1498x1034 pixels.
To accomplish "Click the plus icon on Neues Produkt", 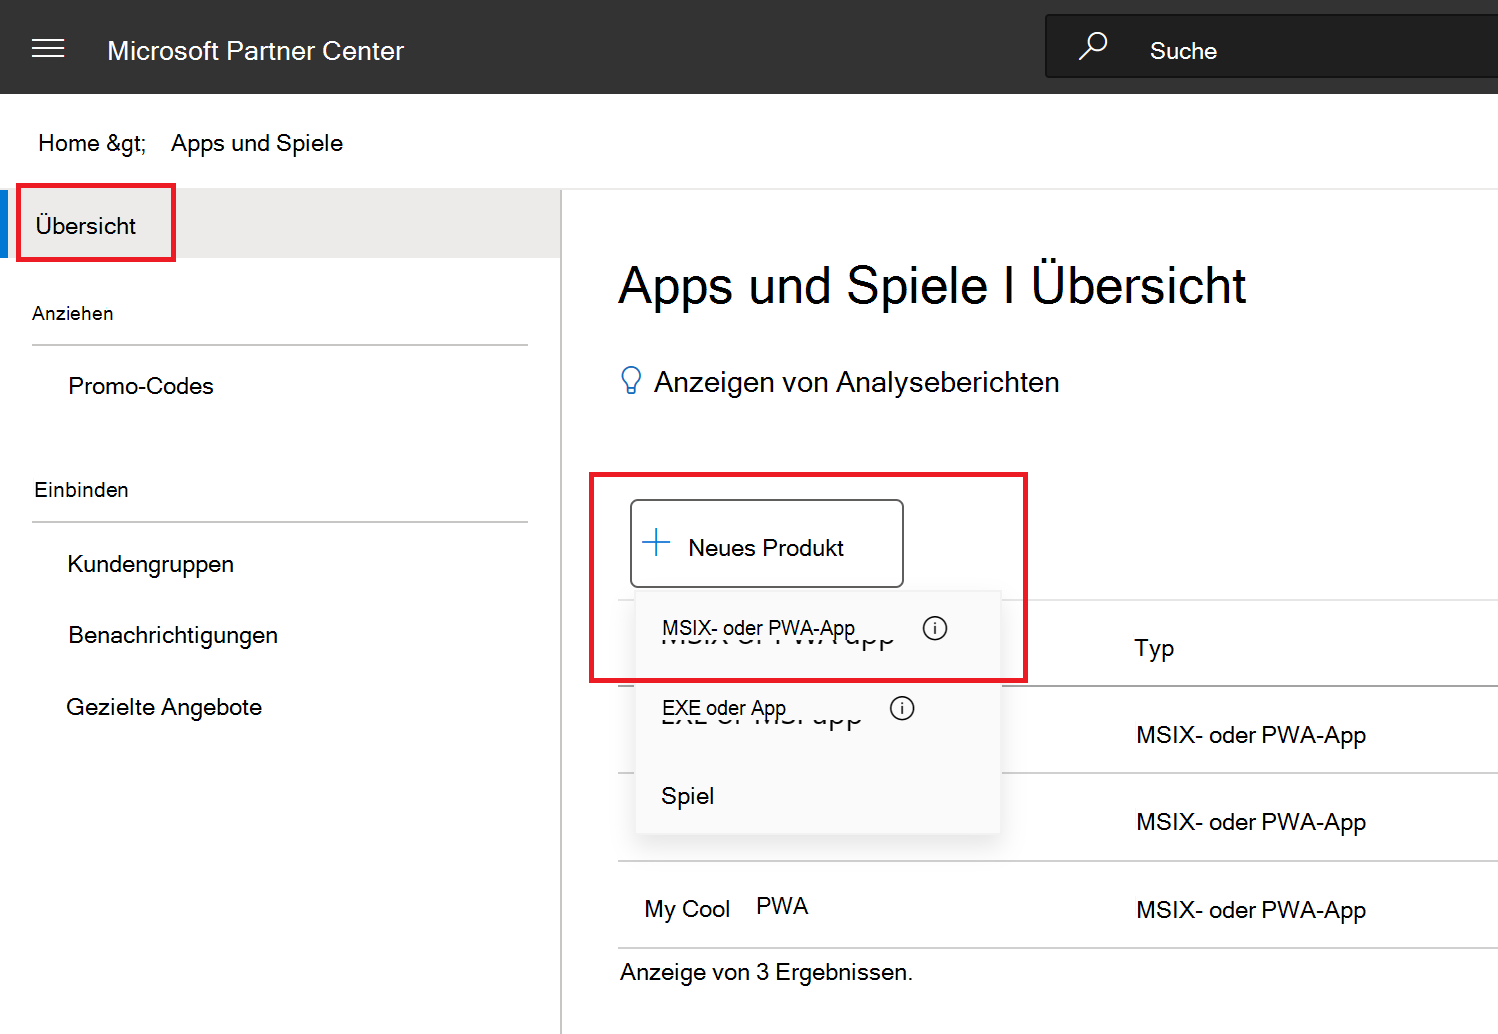I will point(656,542).
